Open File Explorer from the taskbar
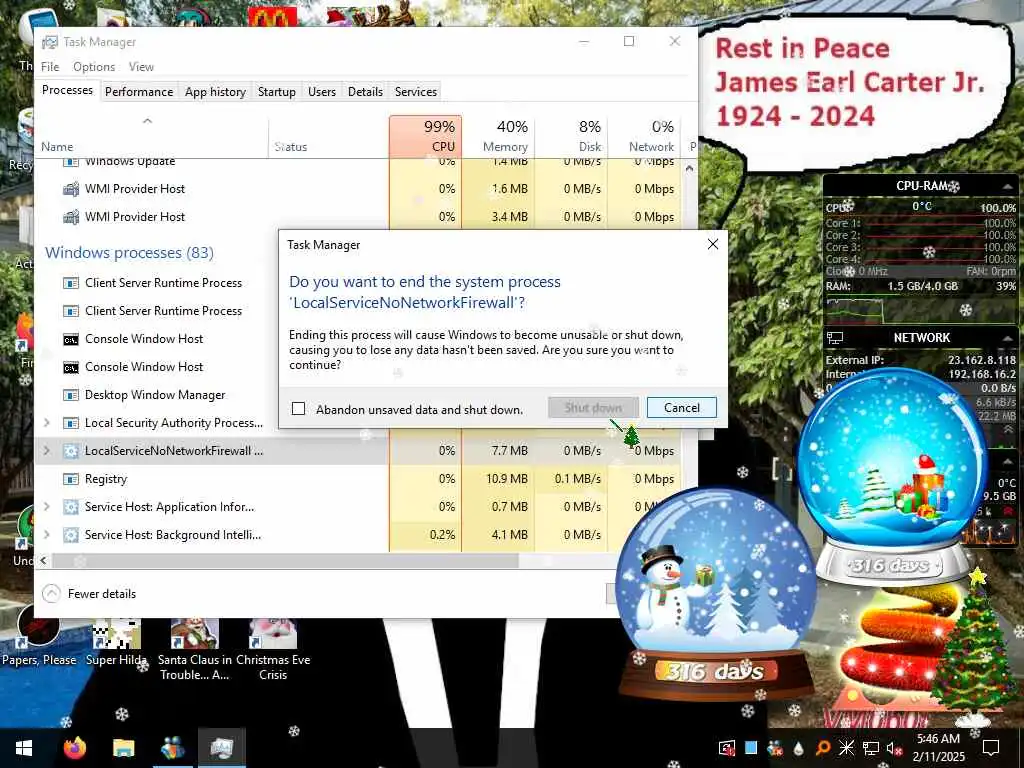 (x=123, y=748)
